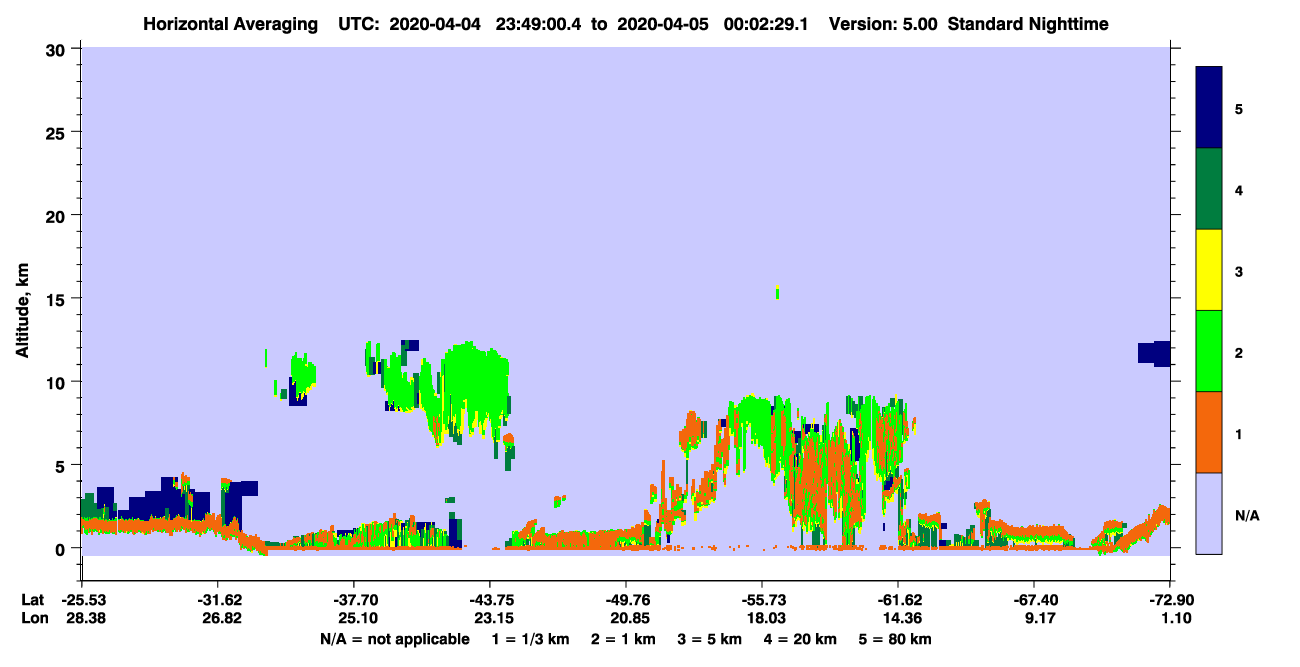Click the y-axis tick label 30
Viewport: 1300px width, 667px height.
(58, 48)
